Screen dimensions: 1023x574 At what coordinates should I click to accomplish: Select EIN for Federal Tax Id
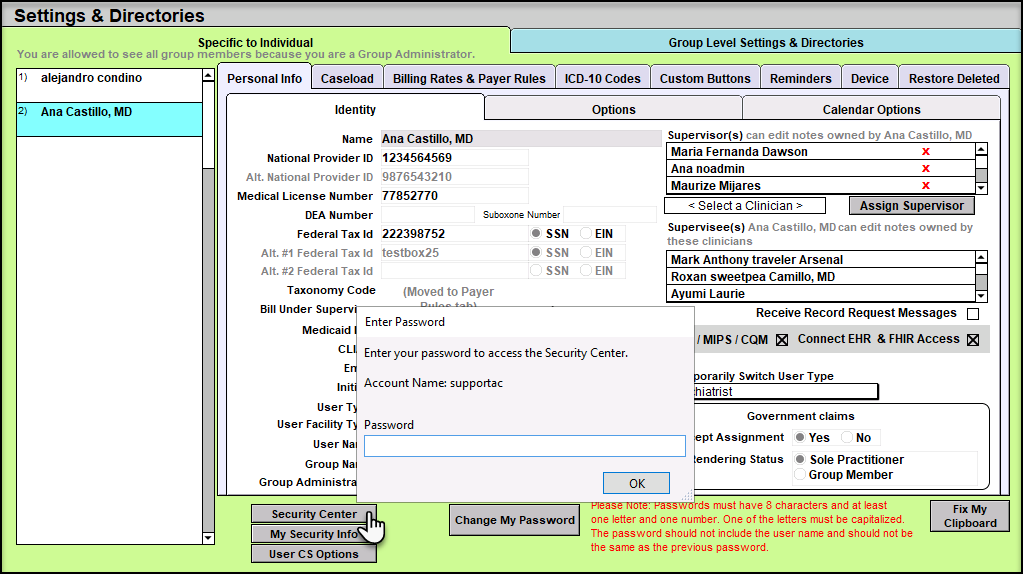pyautogui.click(x=587, y=234)
